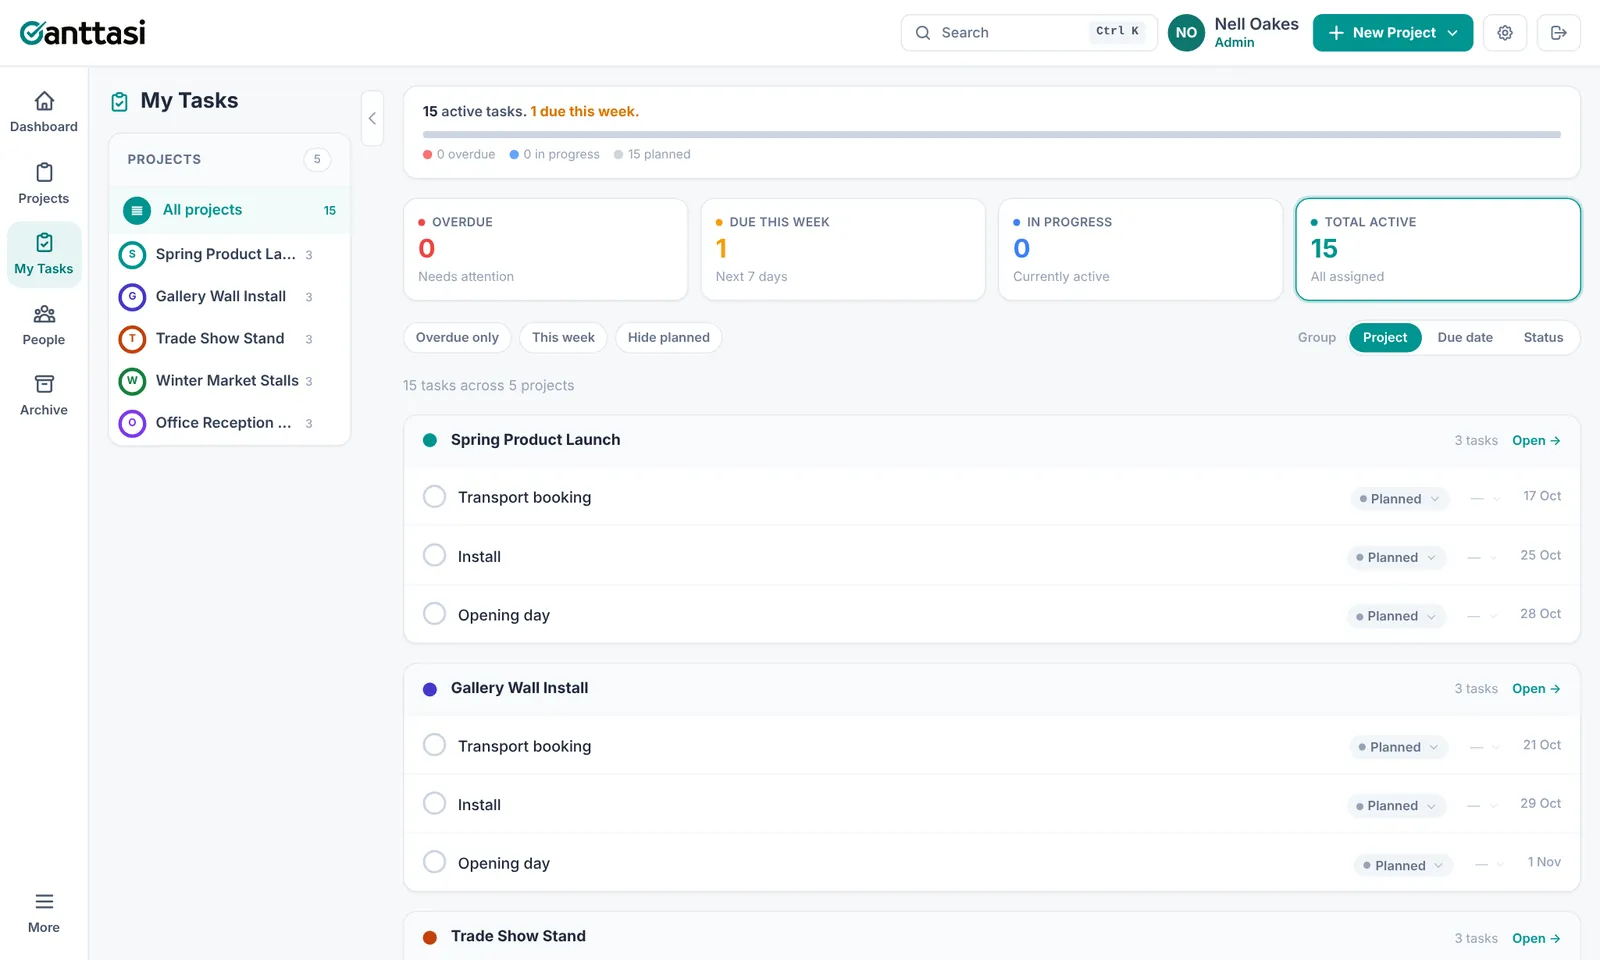Select Trade Show Stand T icon
The image size is (1600, 960).
132,339
